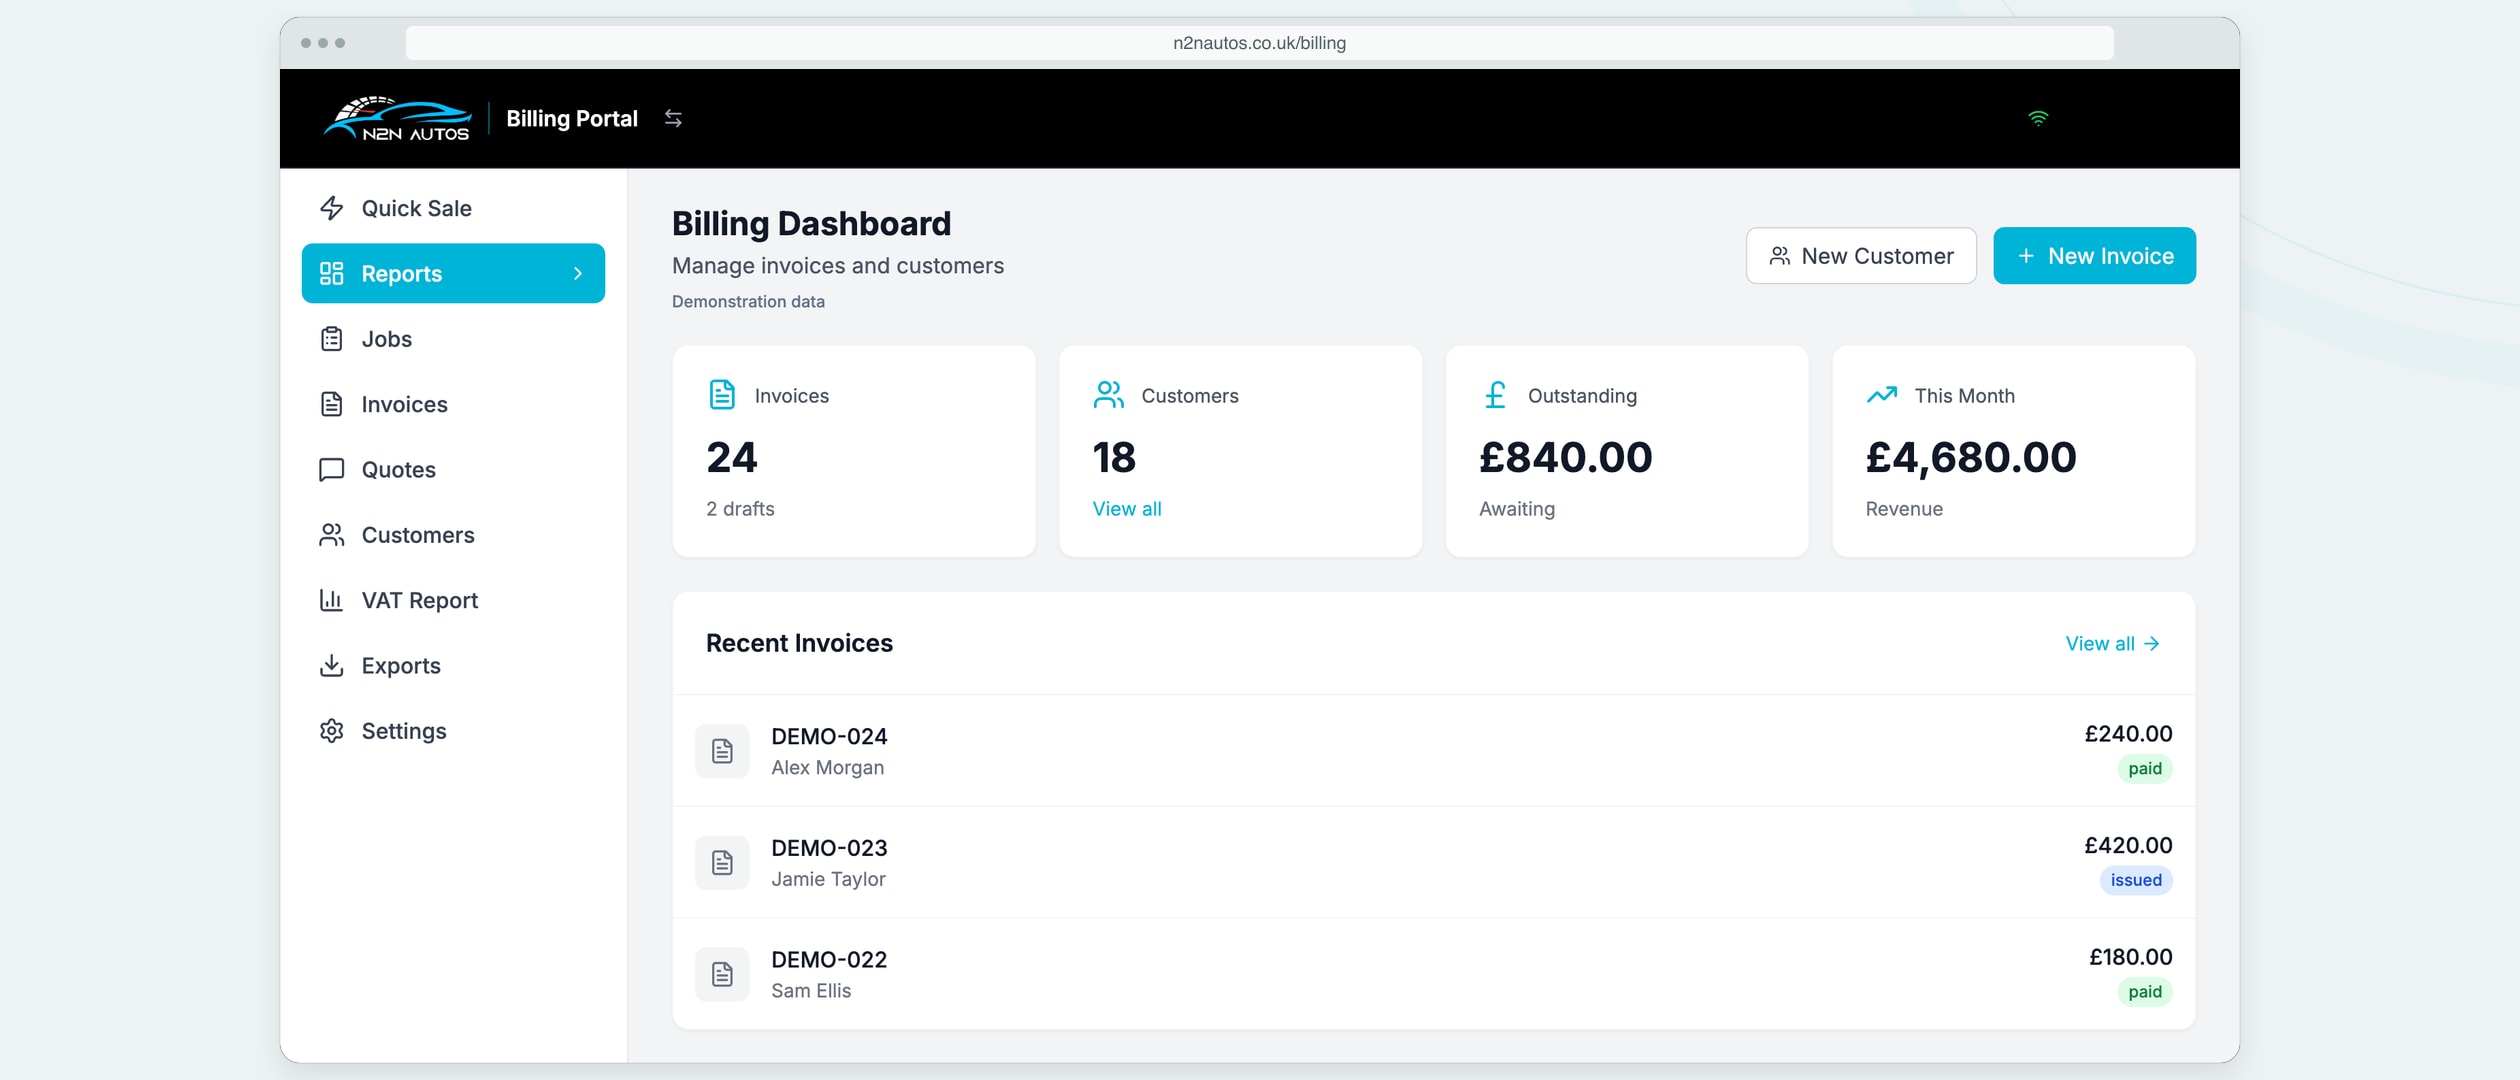2520x1080 pixels.
Task: Click the £840.00 outstanding amount
Action: (1566, 457)
